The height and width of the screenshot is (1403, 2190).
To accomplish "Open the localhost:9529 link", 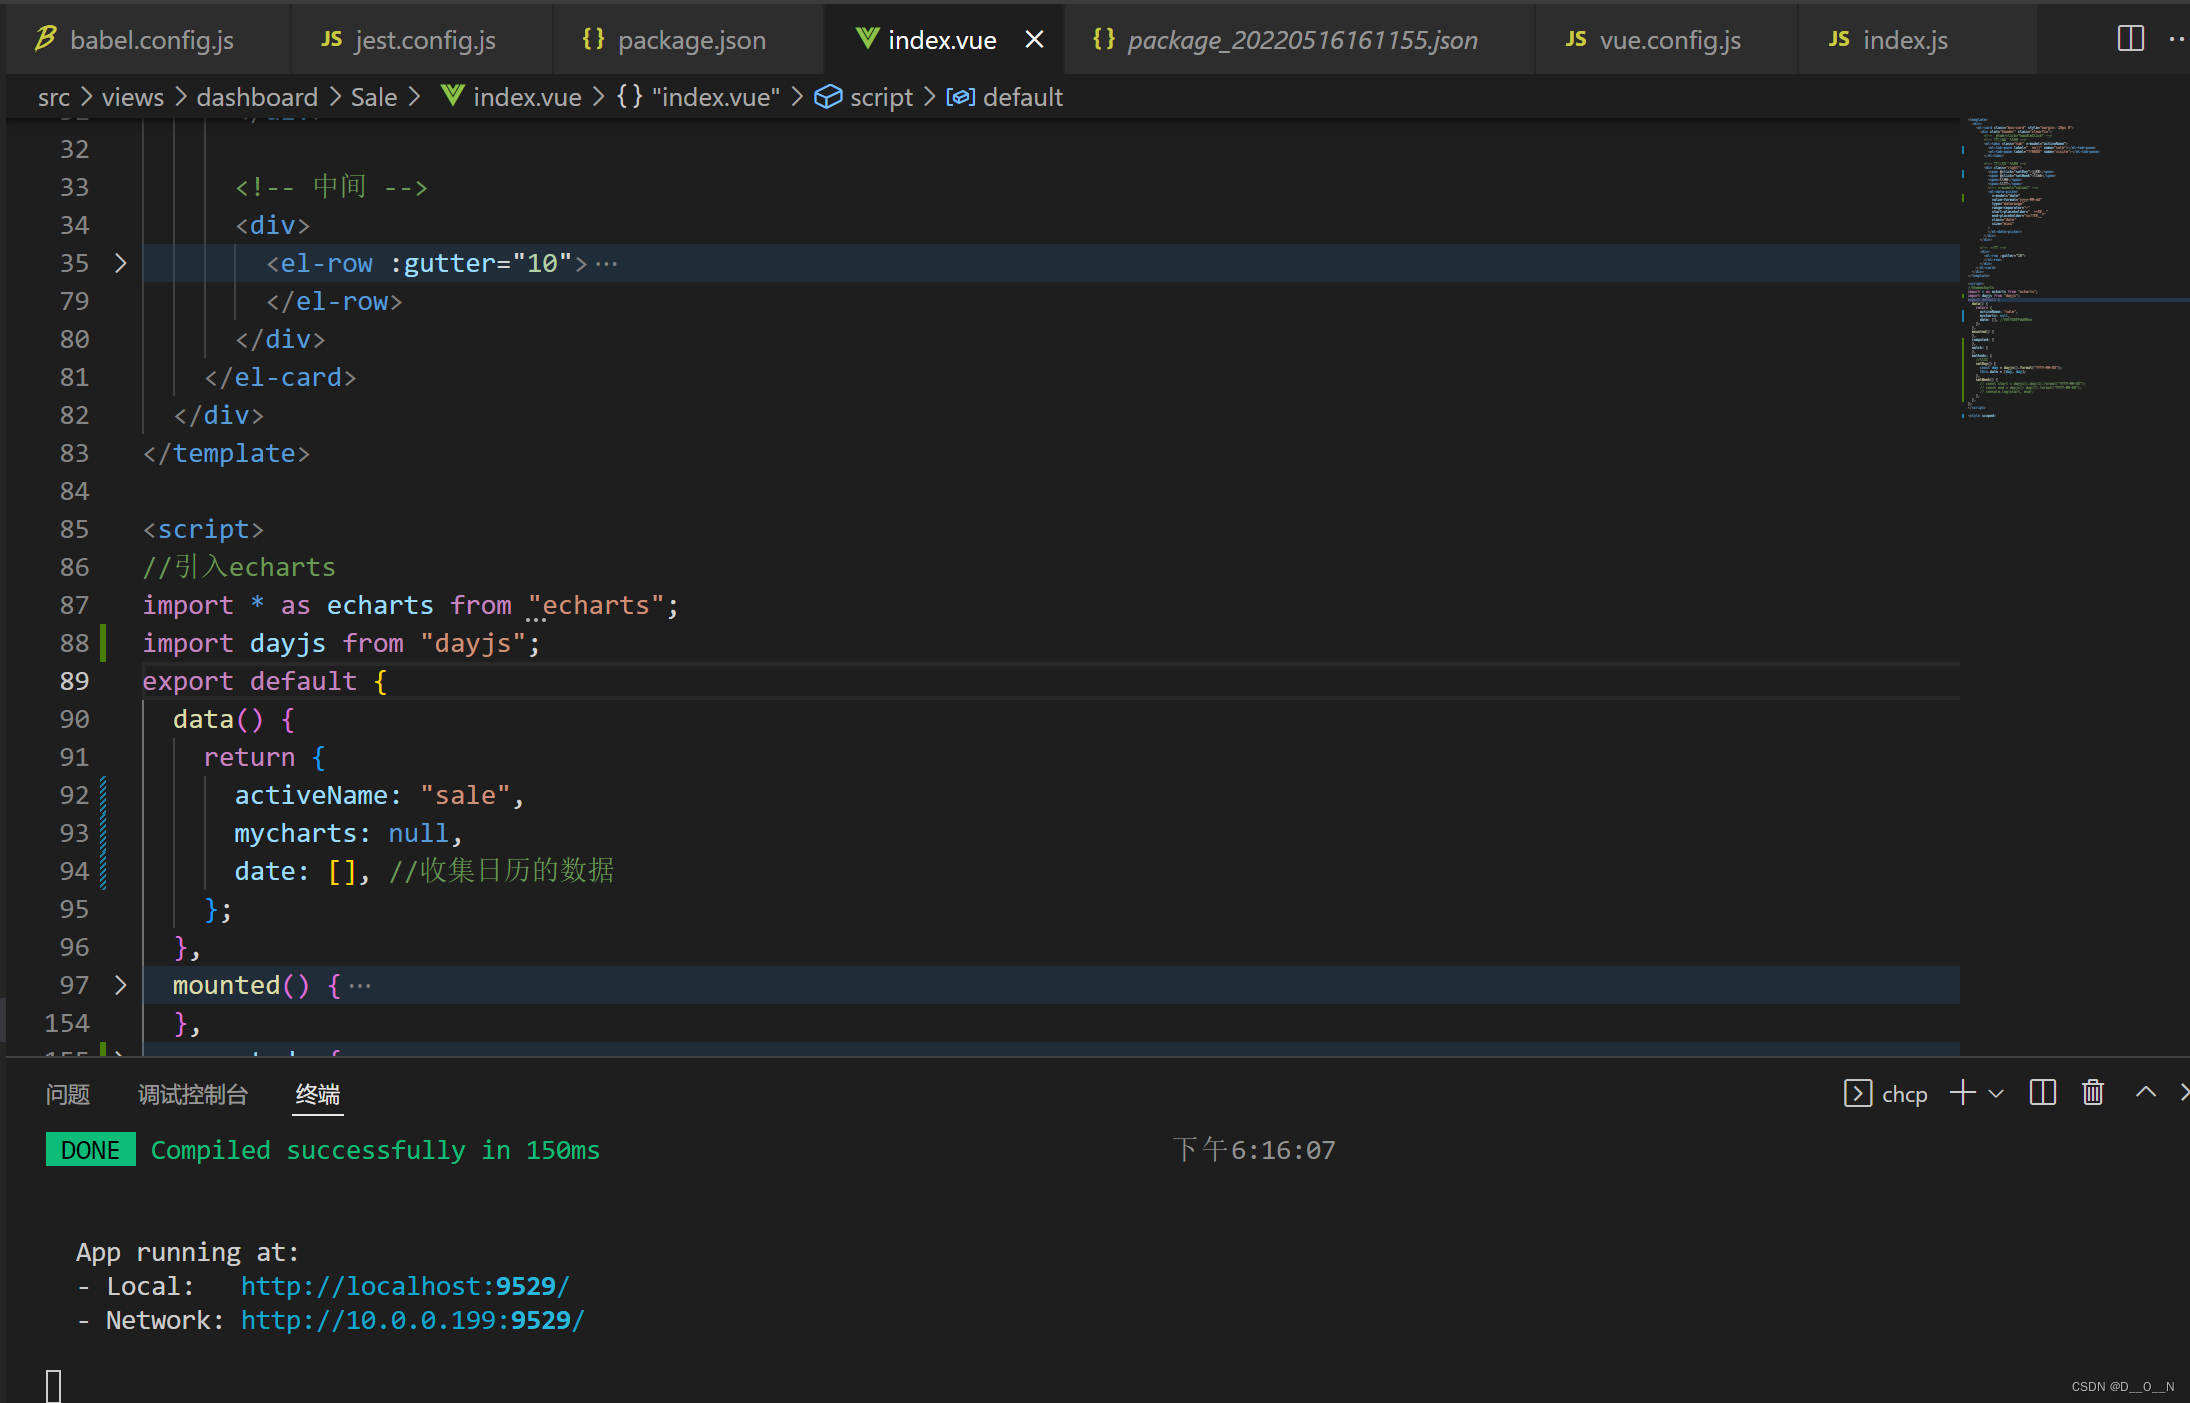I will [404, 1286].
